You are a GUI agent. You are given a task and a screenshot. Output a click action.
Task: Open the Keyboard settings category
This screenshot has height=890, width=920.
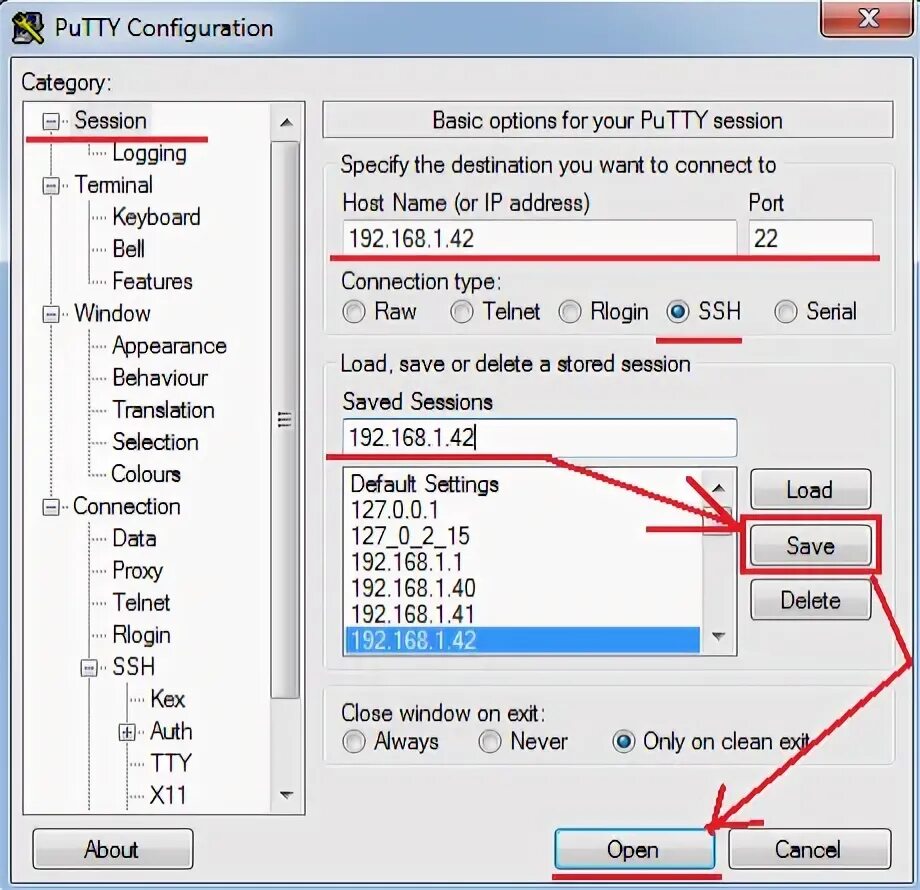pyautogui.click(x=156, y=217)
